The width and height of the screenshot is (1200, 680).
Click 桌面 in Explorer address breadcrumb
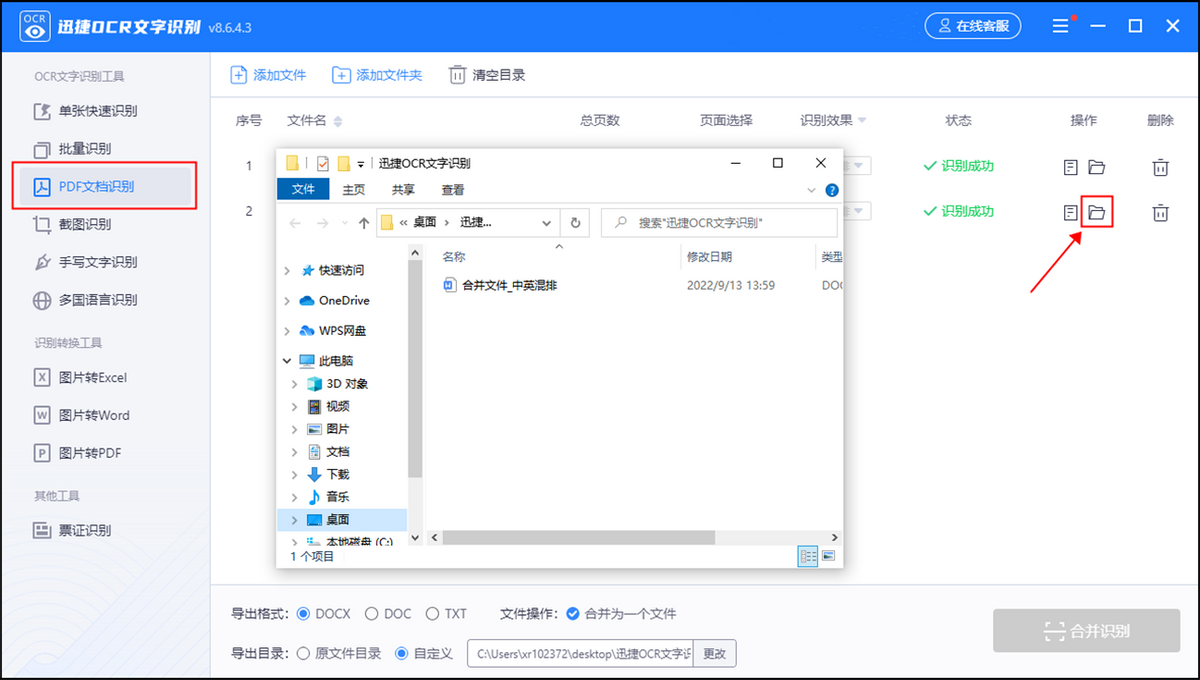click(425, 223)
